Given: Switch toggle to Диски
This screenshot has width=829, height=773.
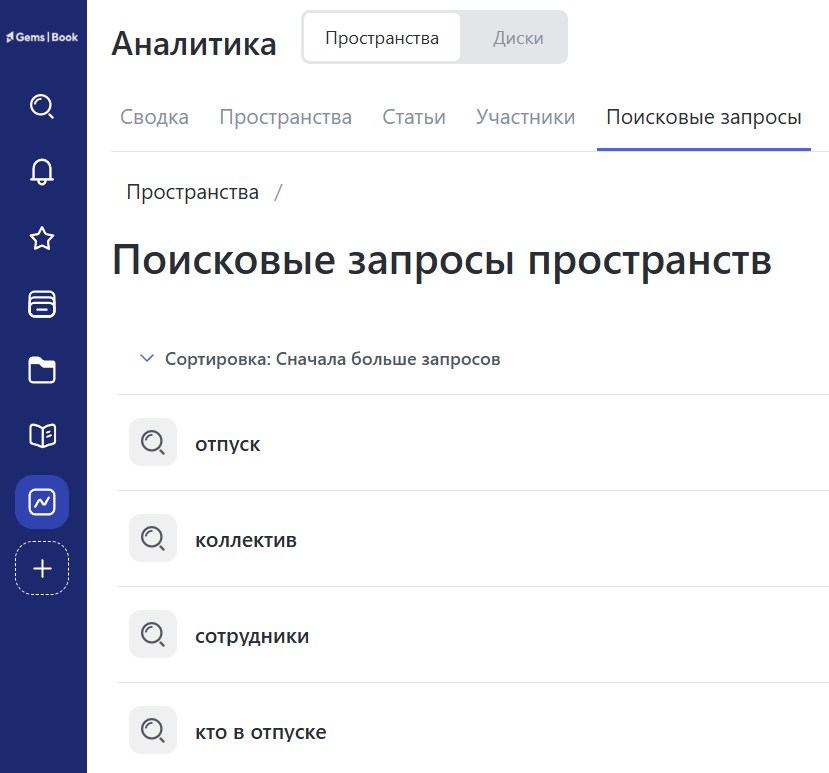Looking at the screenshot, I should [518, 38].
